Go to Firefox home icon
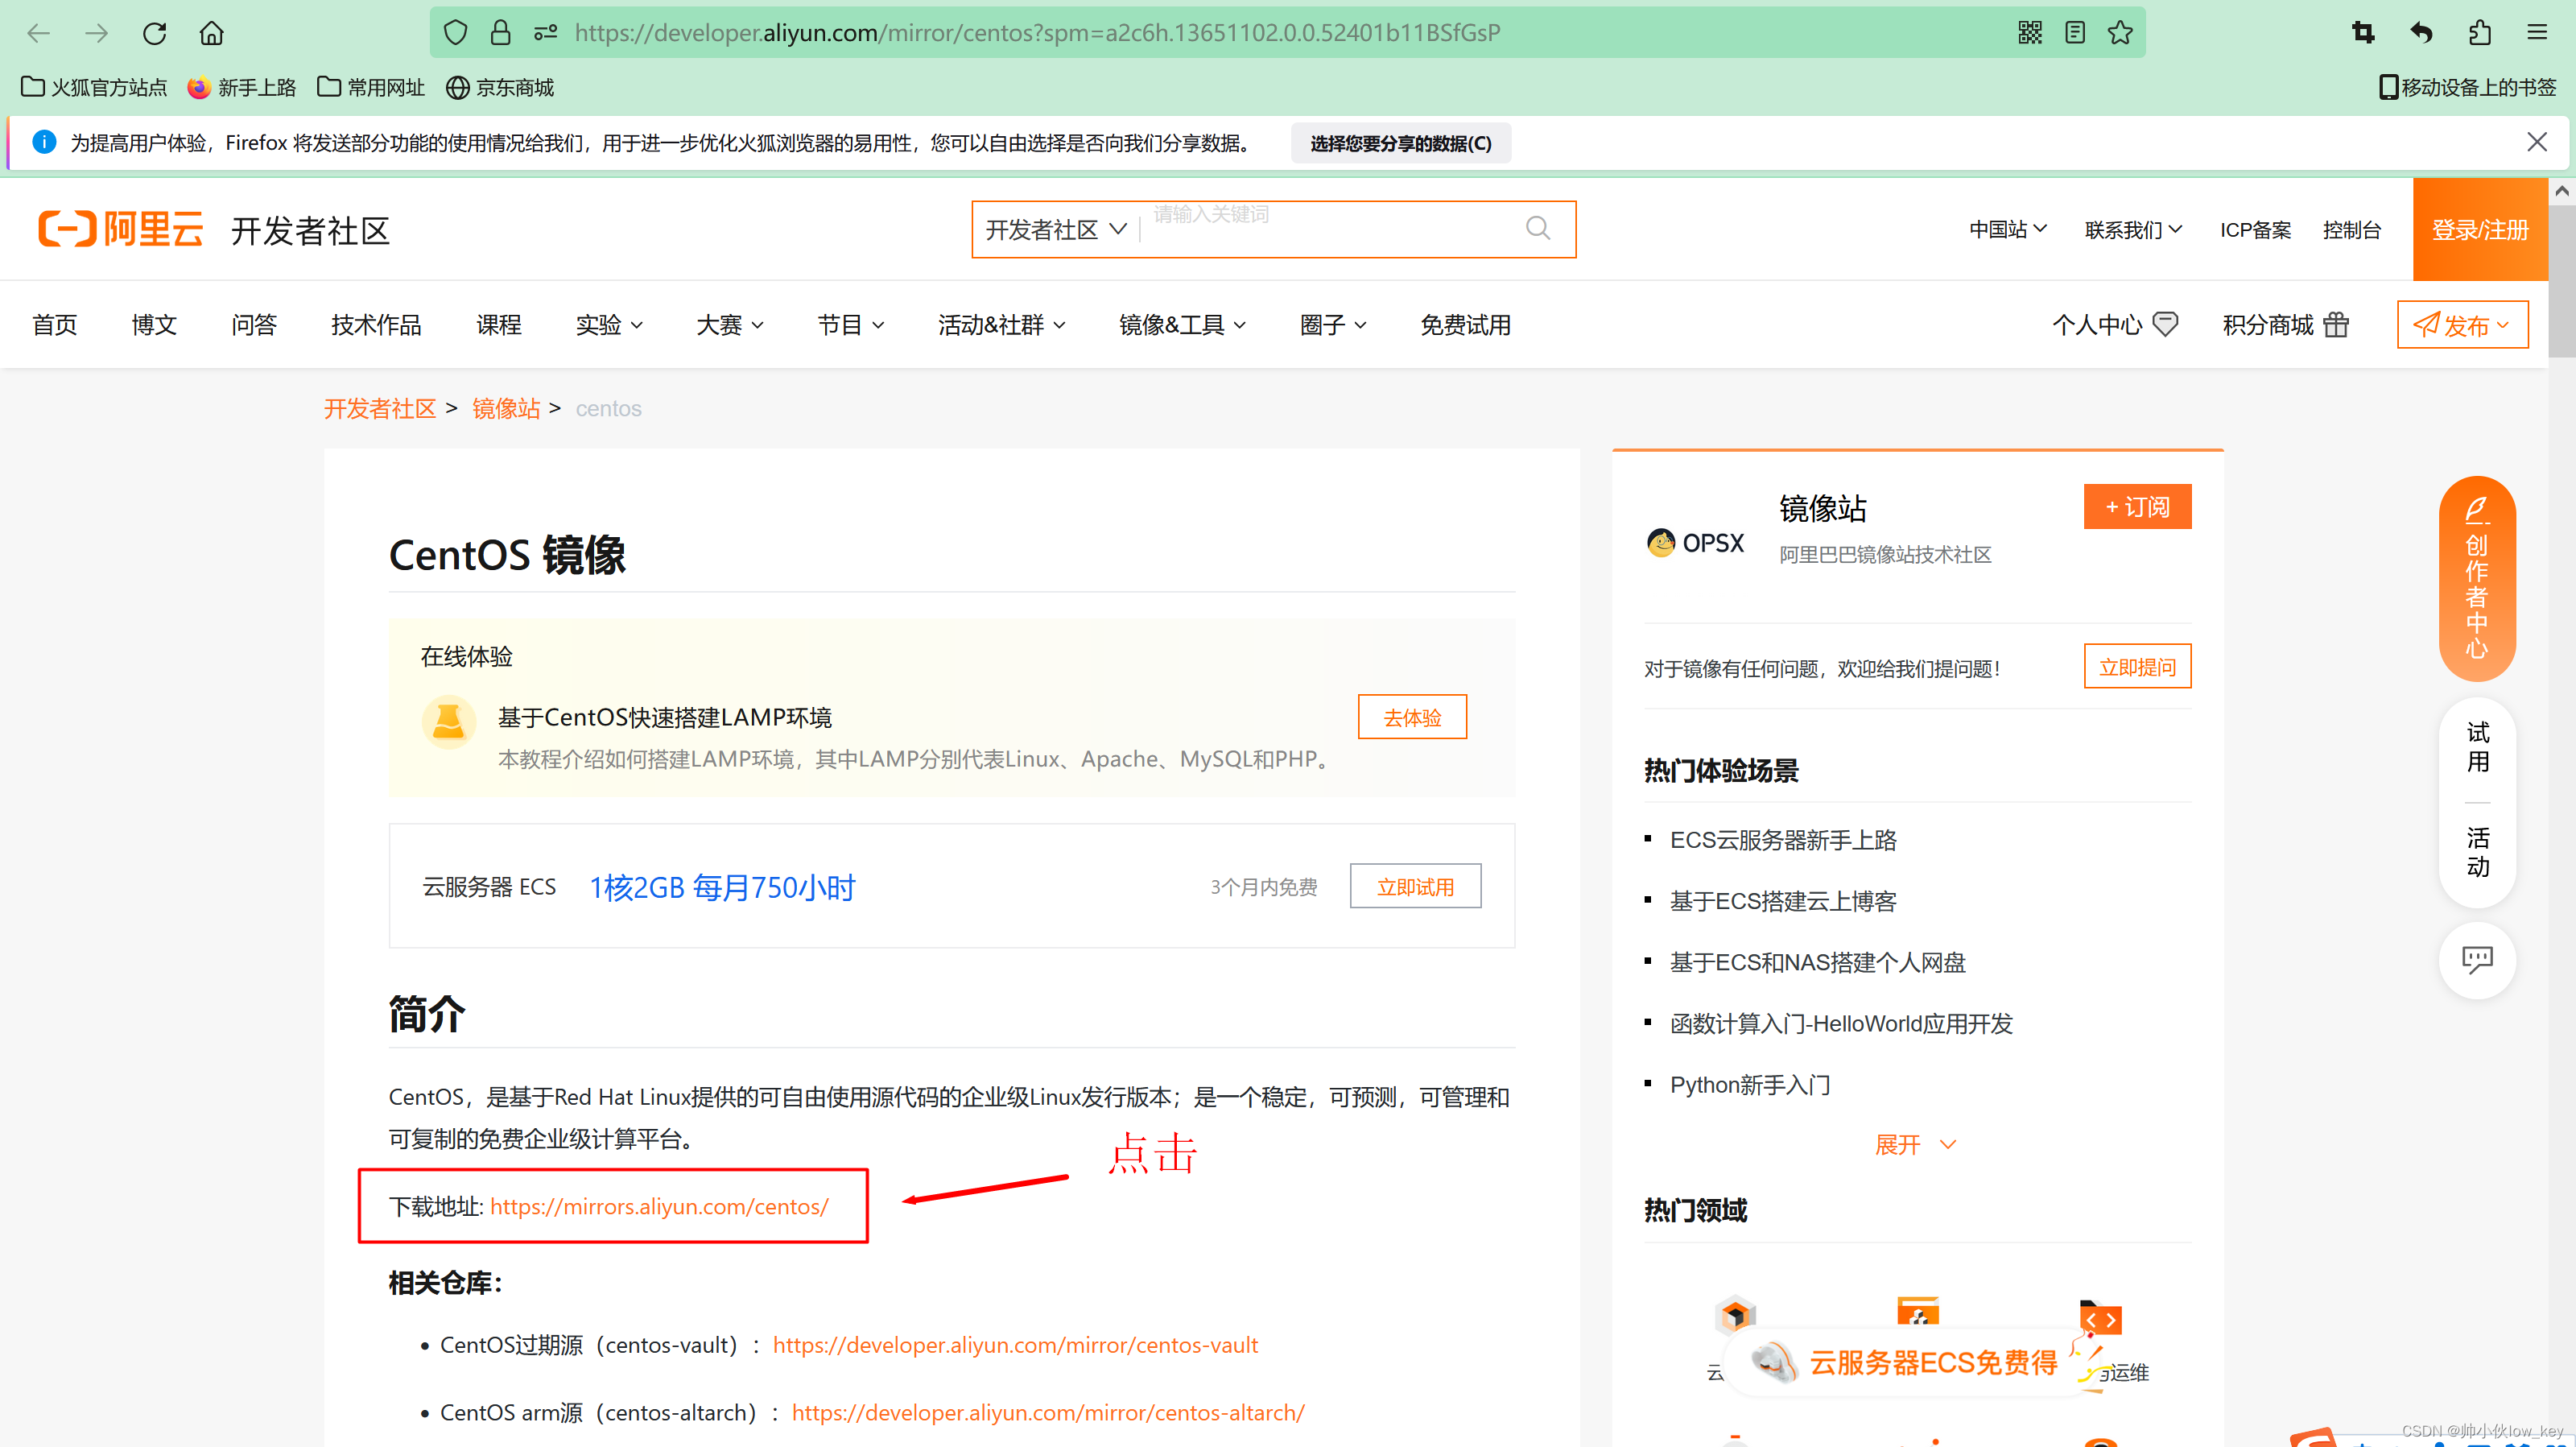The width and height of the screenshot is (2576, 1447). coord(212,33)
